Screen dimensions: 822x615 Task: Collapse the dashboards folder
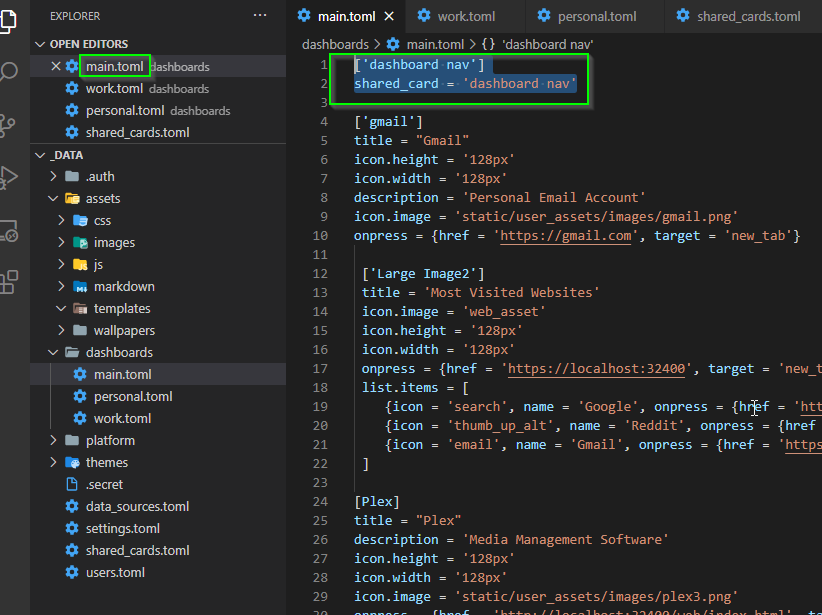point(53,352)
